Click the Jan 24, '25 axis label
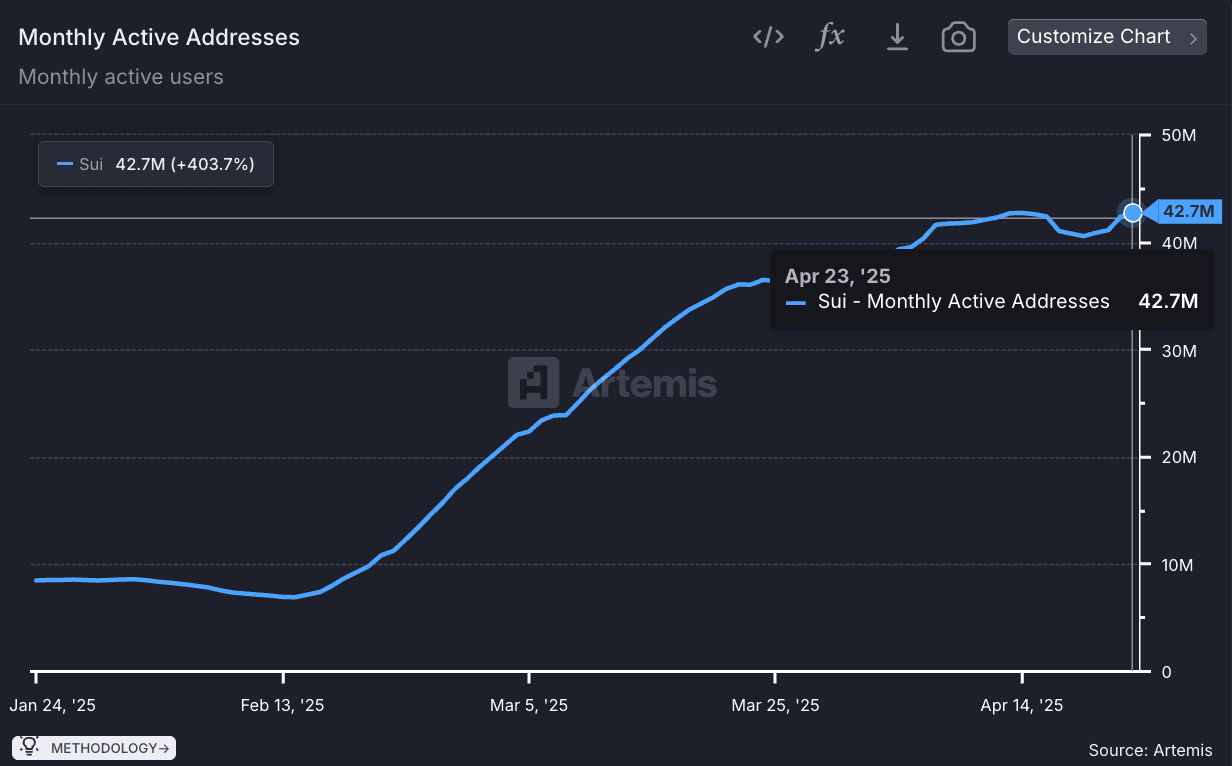Viewport: 1232px width, 766px height. (x=53, y=705)
